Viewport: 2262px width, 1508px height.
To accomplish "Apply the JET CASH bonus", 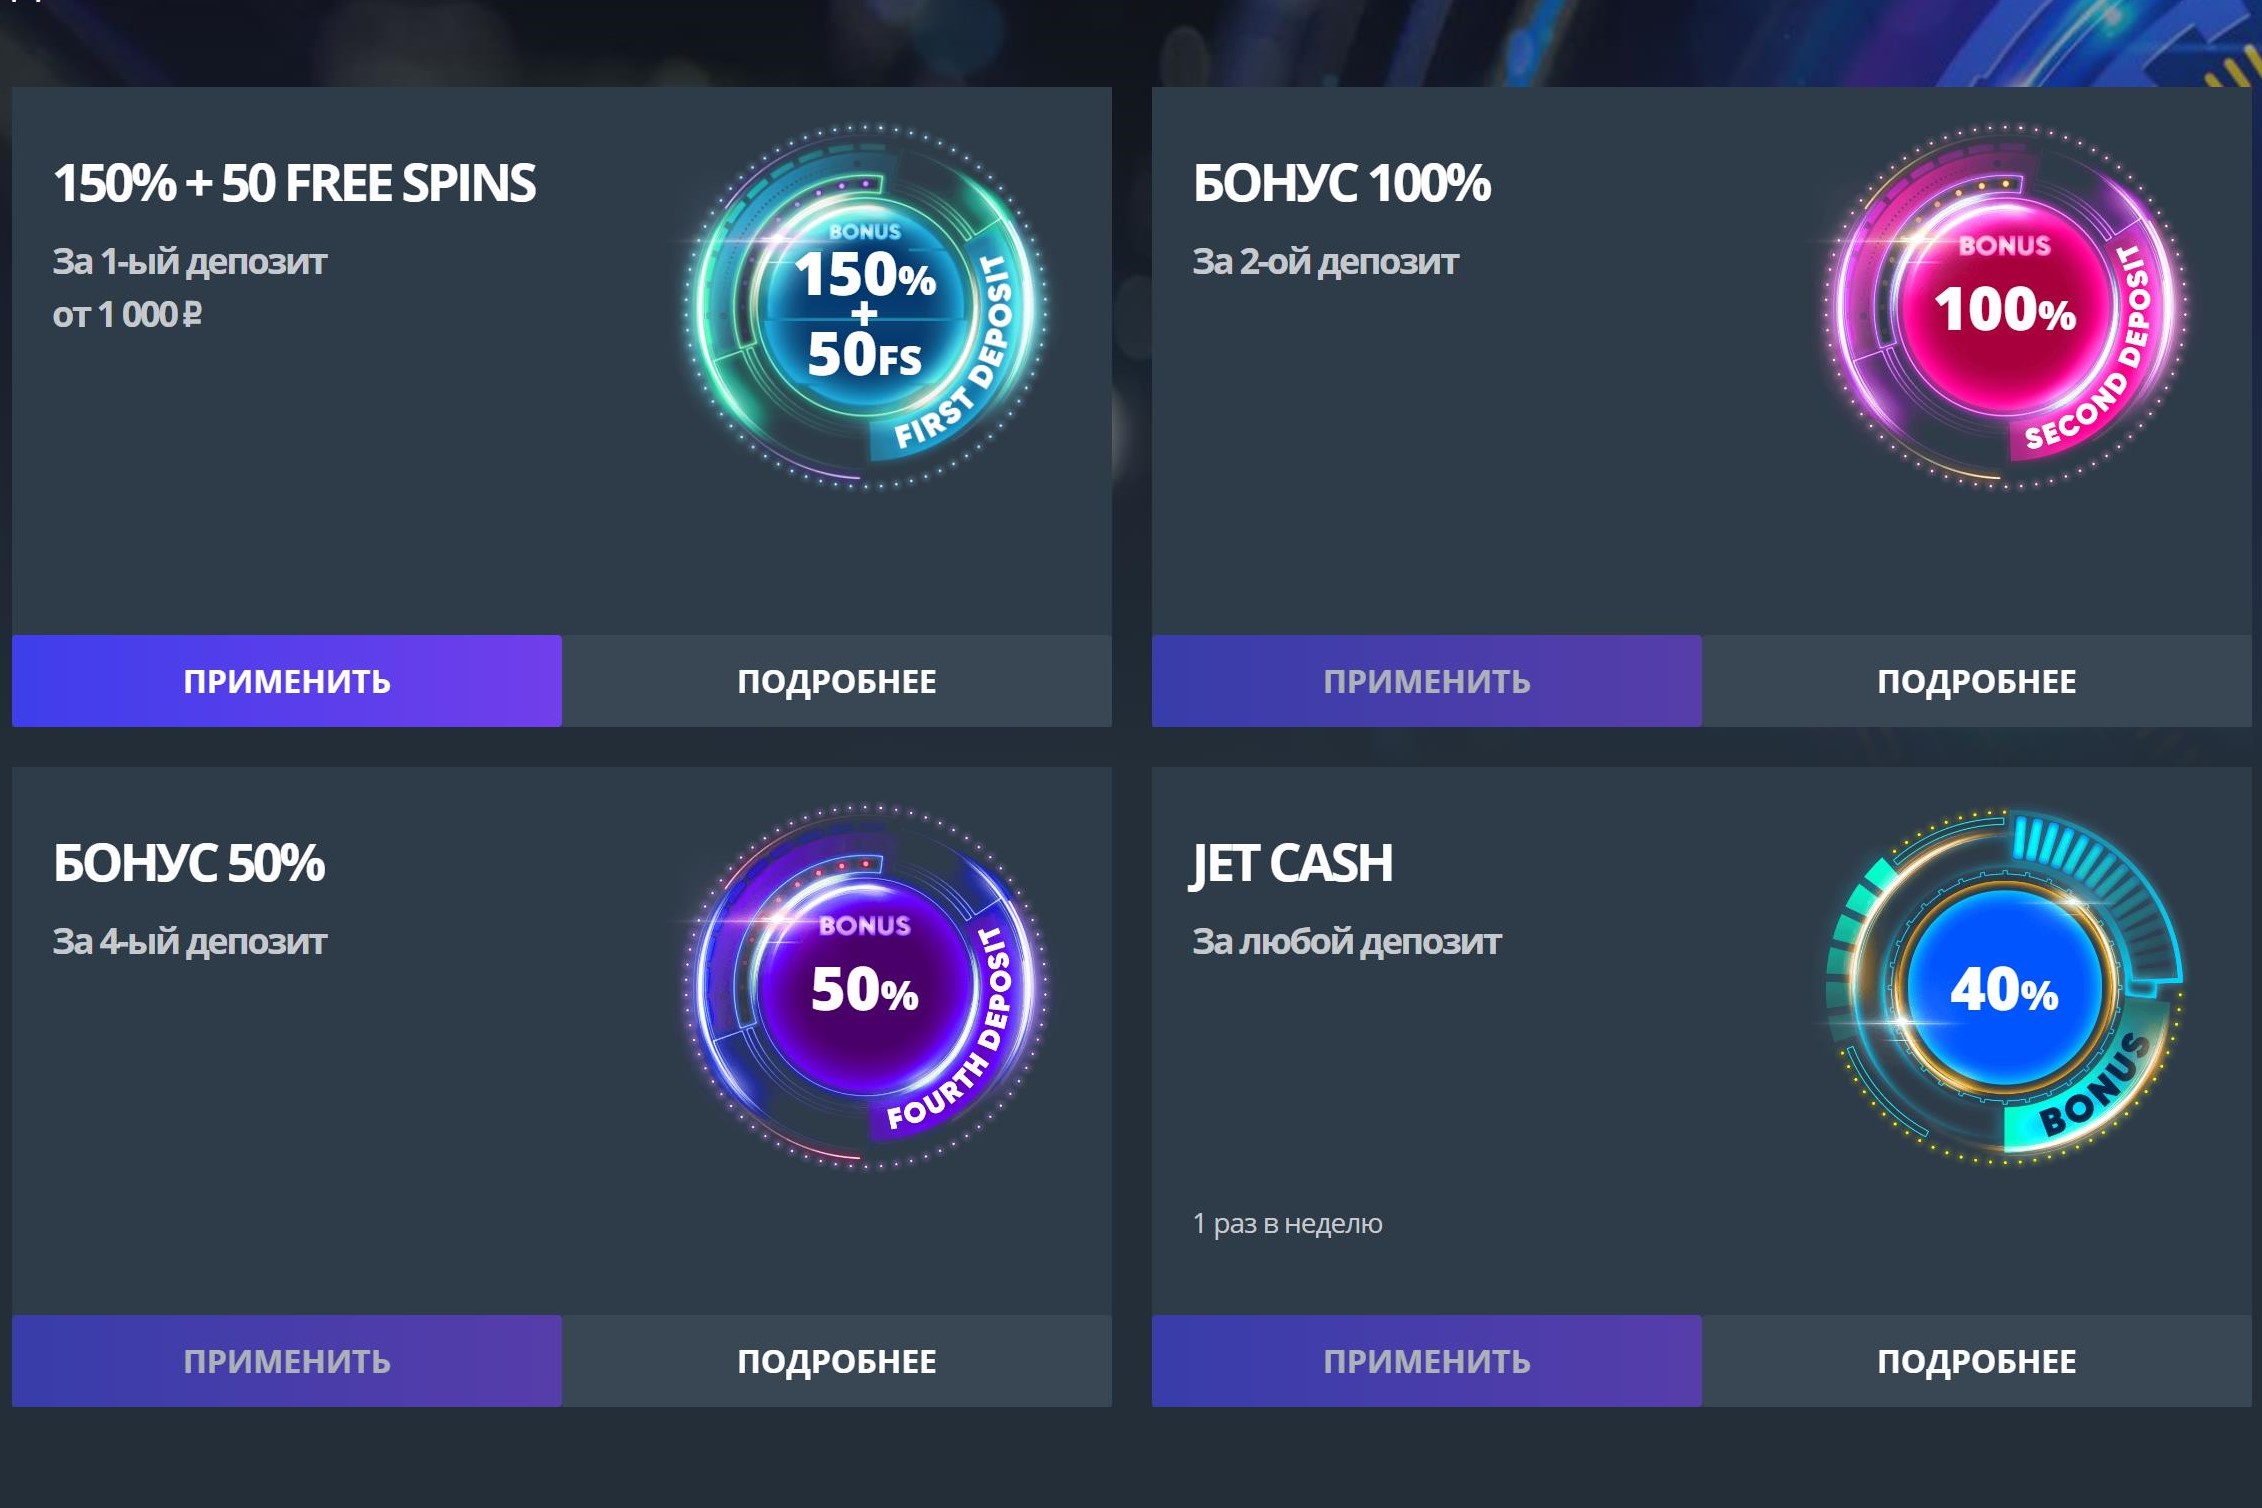I will tap(1427, 1361).
